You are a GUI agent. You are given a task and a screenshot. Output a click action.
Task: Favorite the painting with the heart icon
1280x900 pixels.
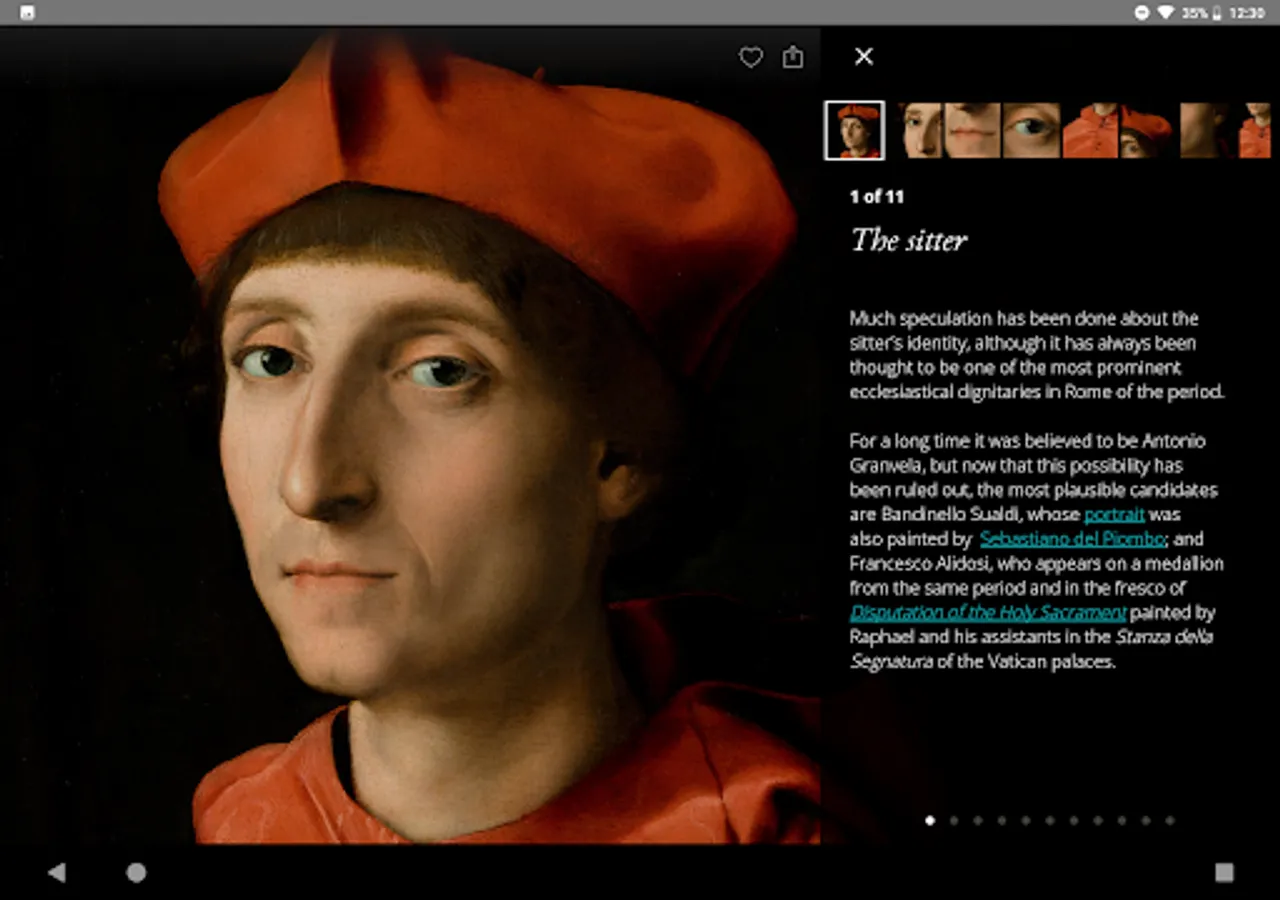pos(751,58)
